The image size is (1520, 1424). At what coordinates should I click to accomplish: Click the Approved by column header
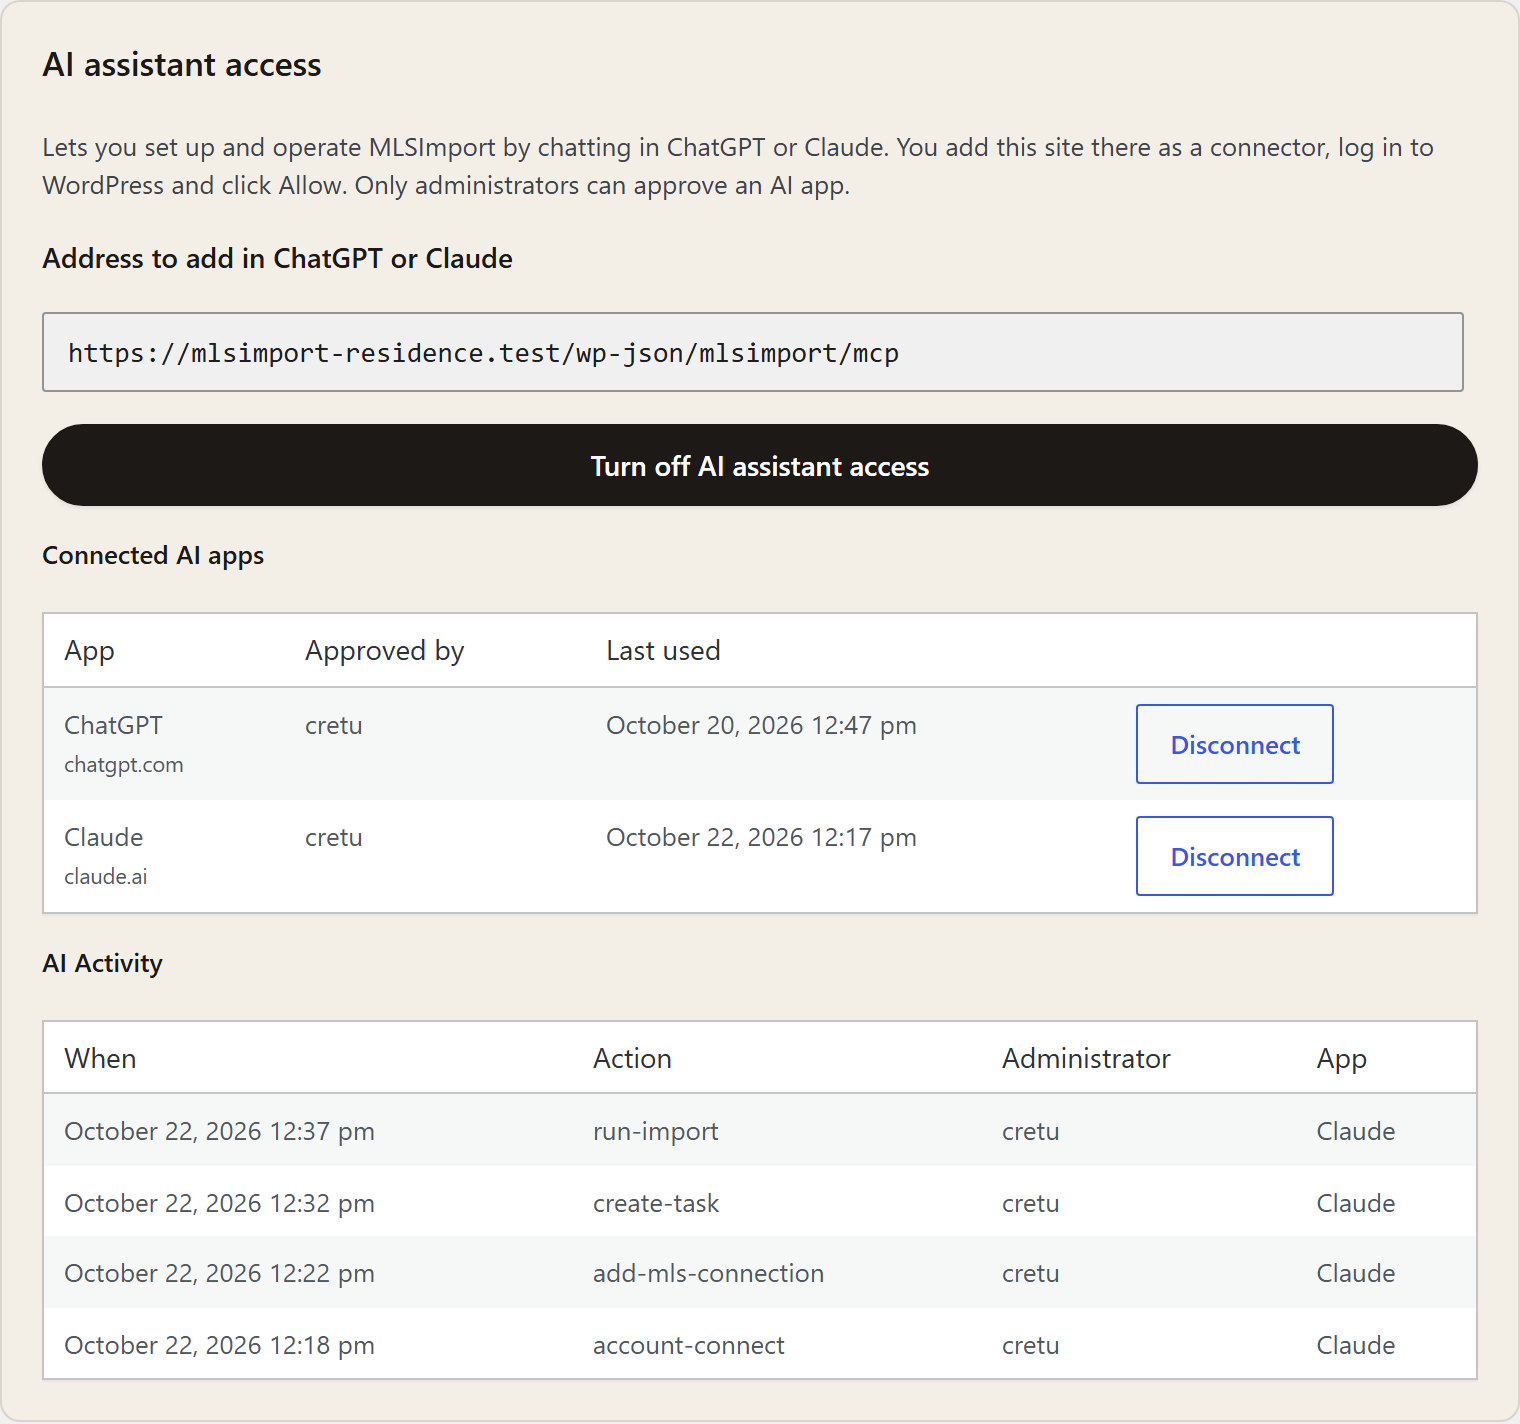(x=384, y=651)
